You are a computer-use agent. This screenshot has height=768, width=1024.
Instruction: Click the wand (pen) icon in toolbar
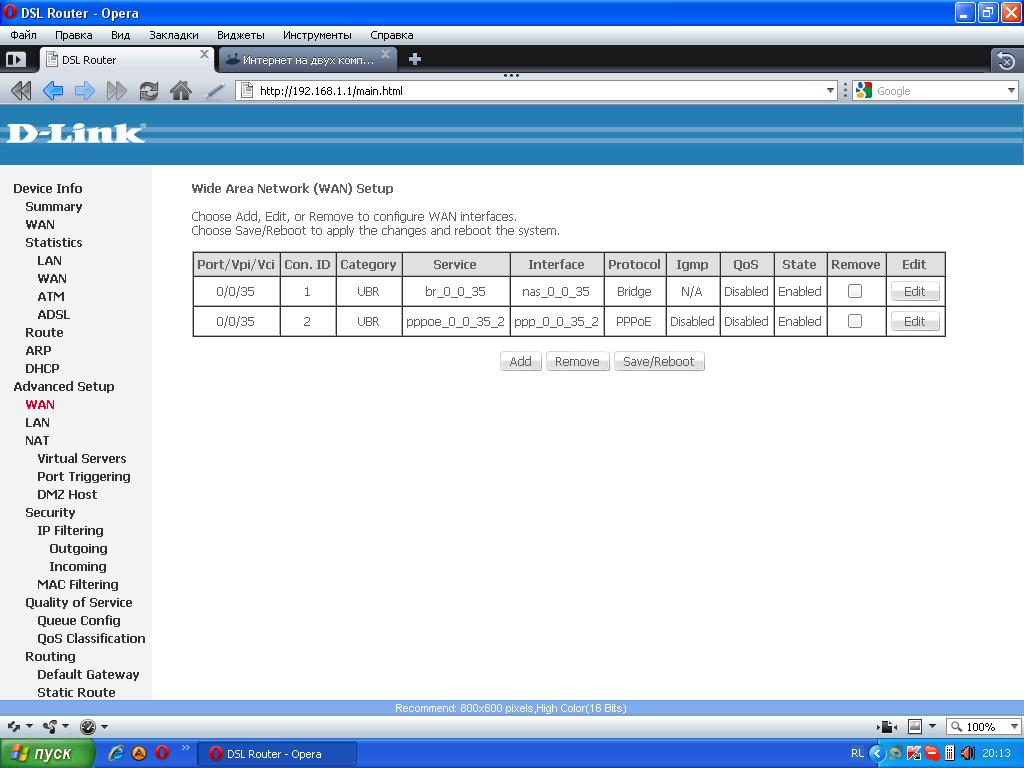[x=216, y=91]
